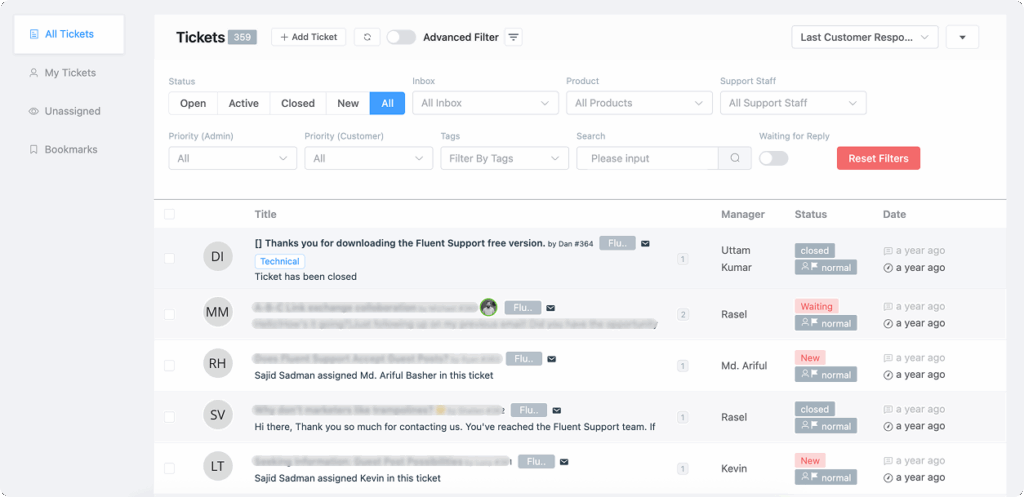Click the 359 tickets count badge
Screen dimensions: 1024x497
tap(242, 37)
